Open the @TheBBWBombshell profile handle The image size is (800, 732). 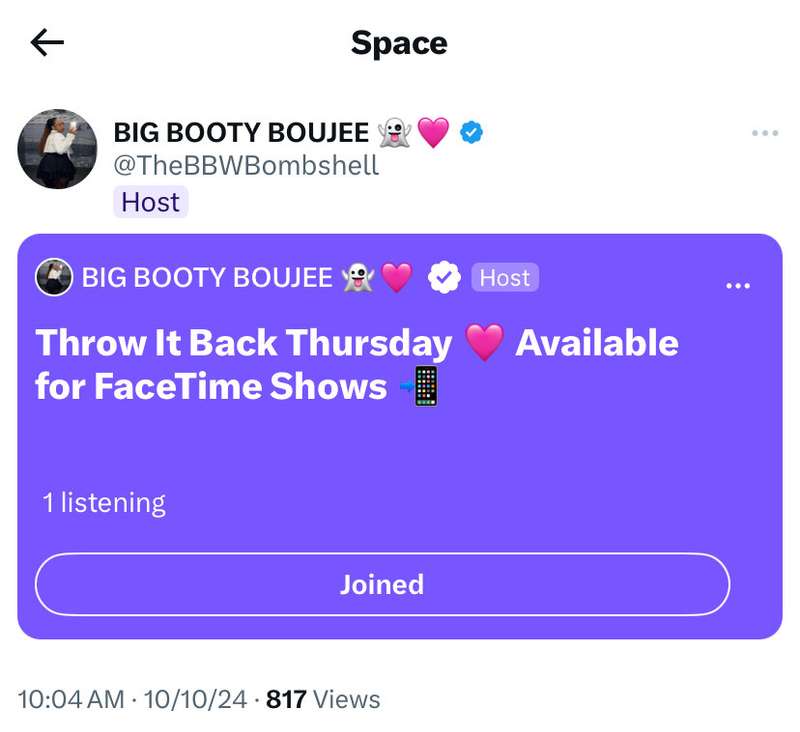pos(246,166)
